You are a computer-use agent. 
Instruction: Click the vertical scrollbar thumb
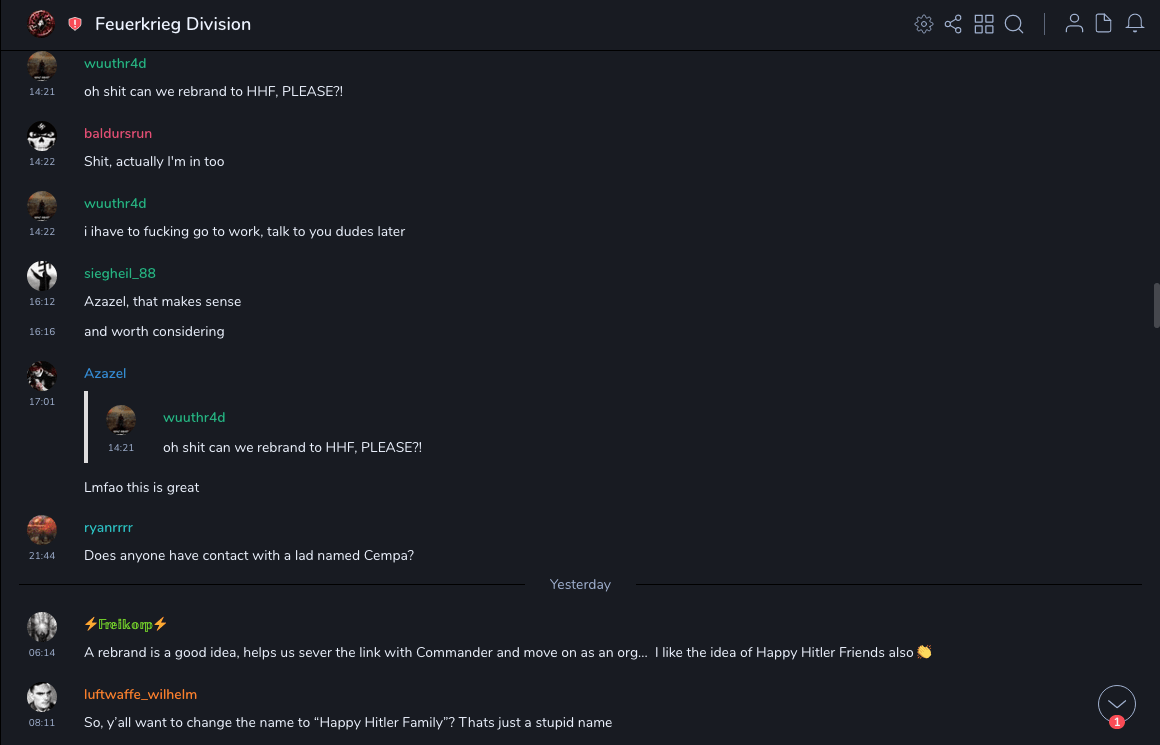point(1156,305)
